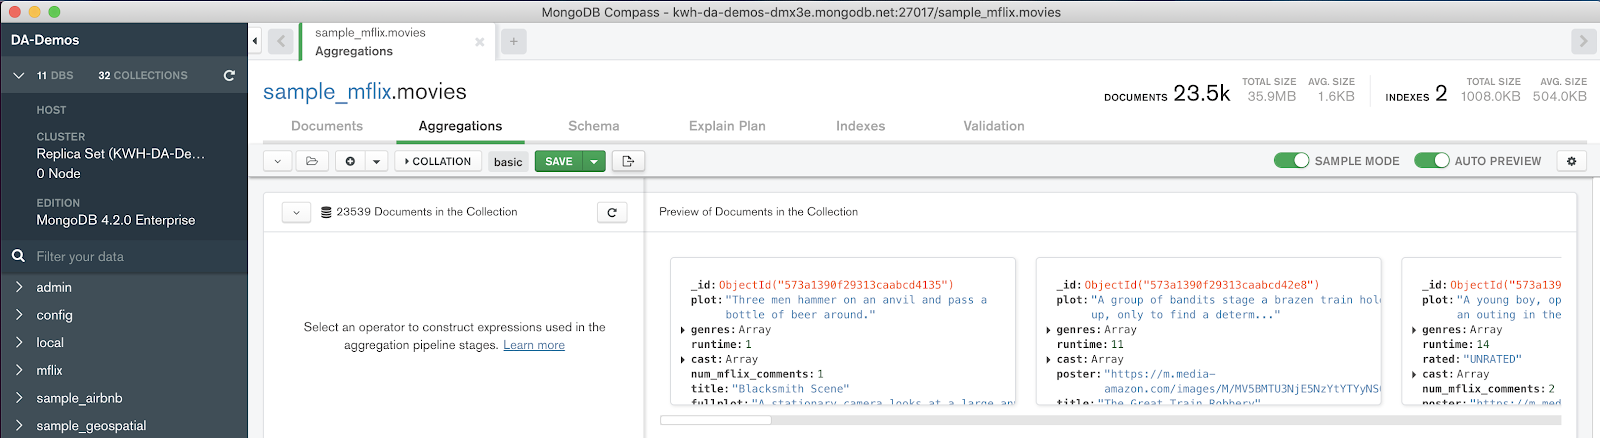The width and height of the screenshot is (1600, 438).
Task: Click the DA-Demos connection title
Action: click(x=45, y=40)
